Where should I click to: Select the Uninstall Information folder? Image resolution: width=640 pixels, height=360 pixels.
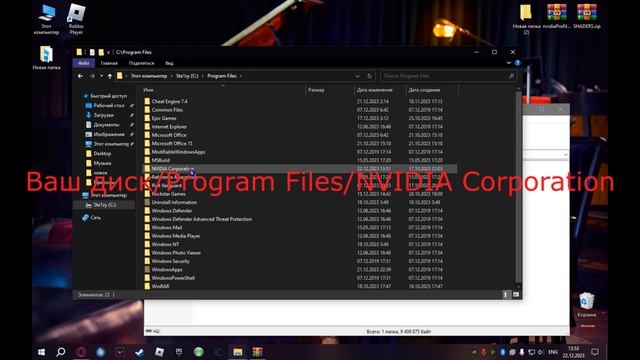point(174,202)
